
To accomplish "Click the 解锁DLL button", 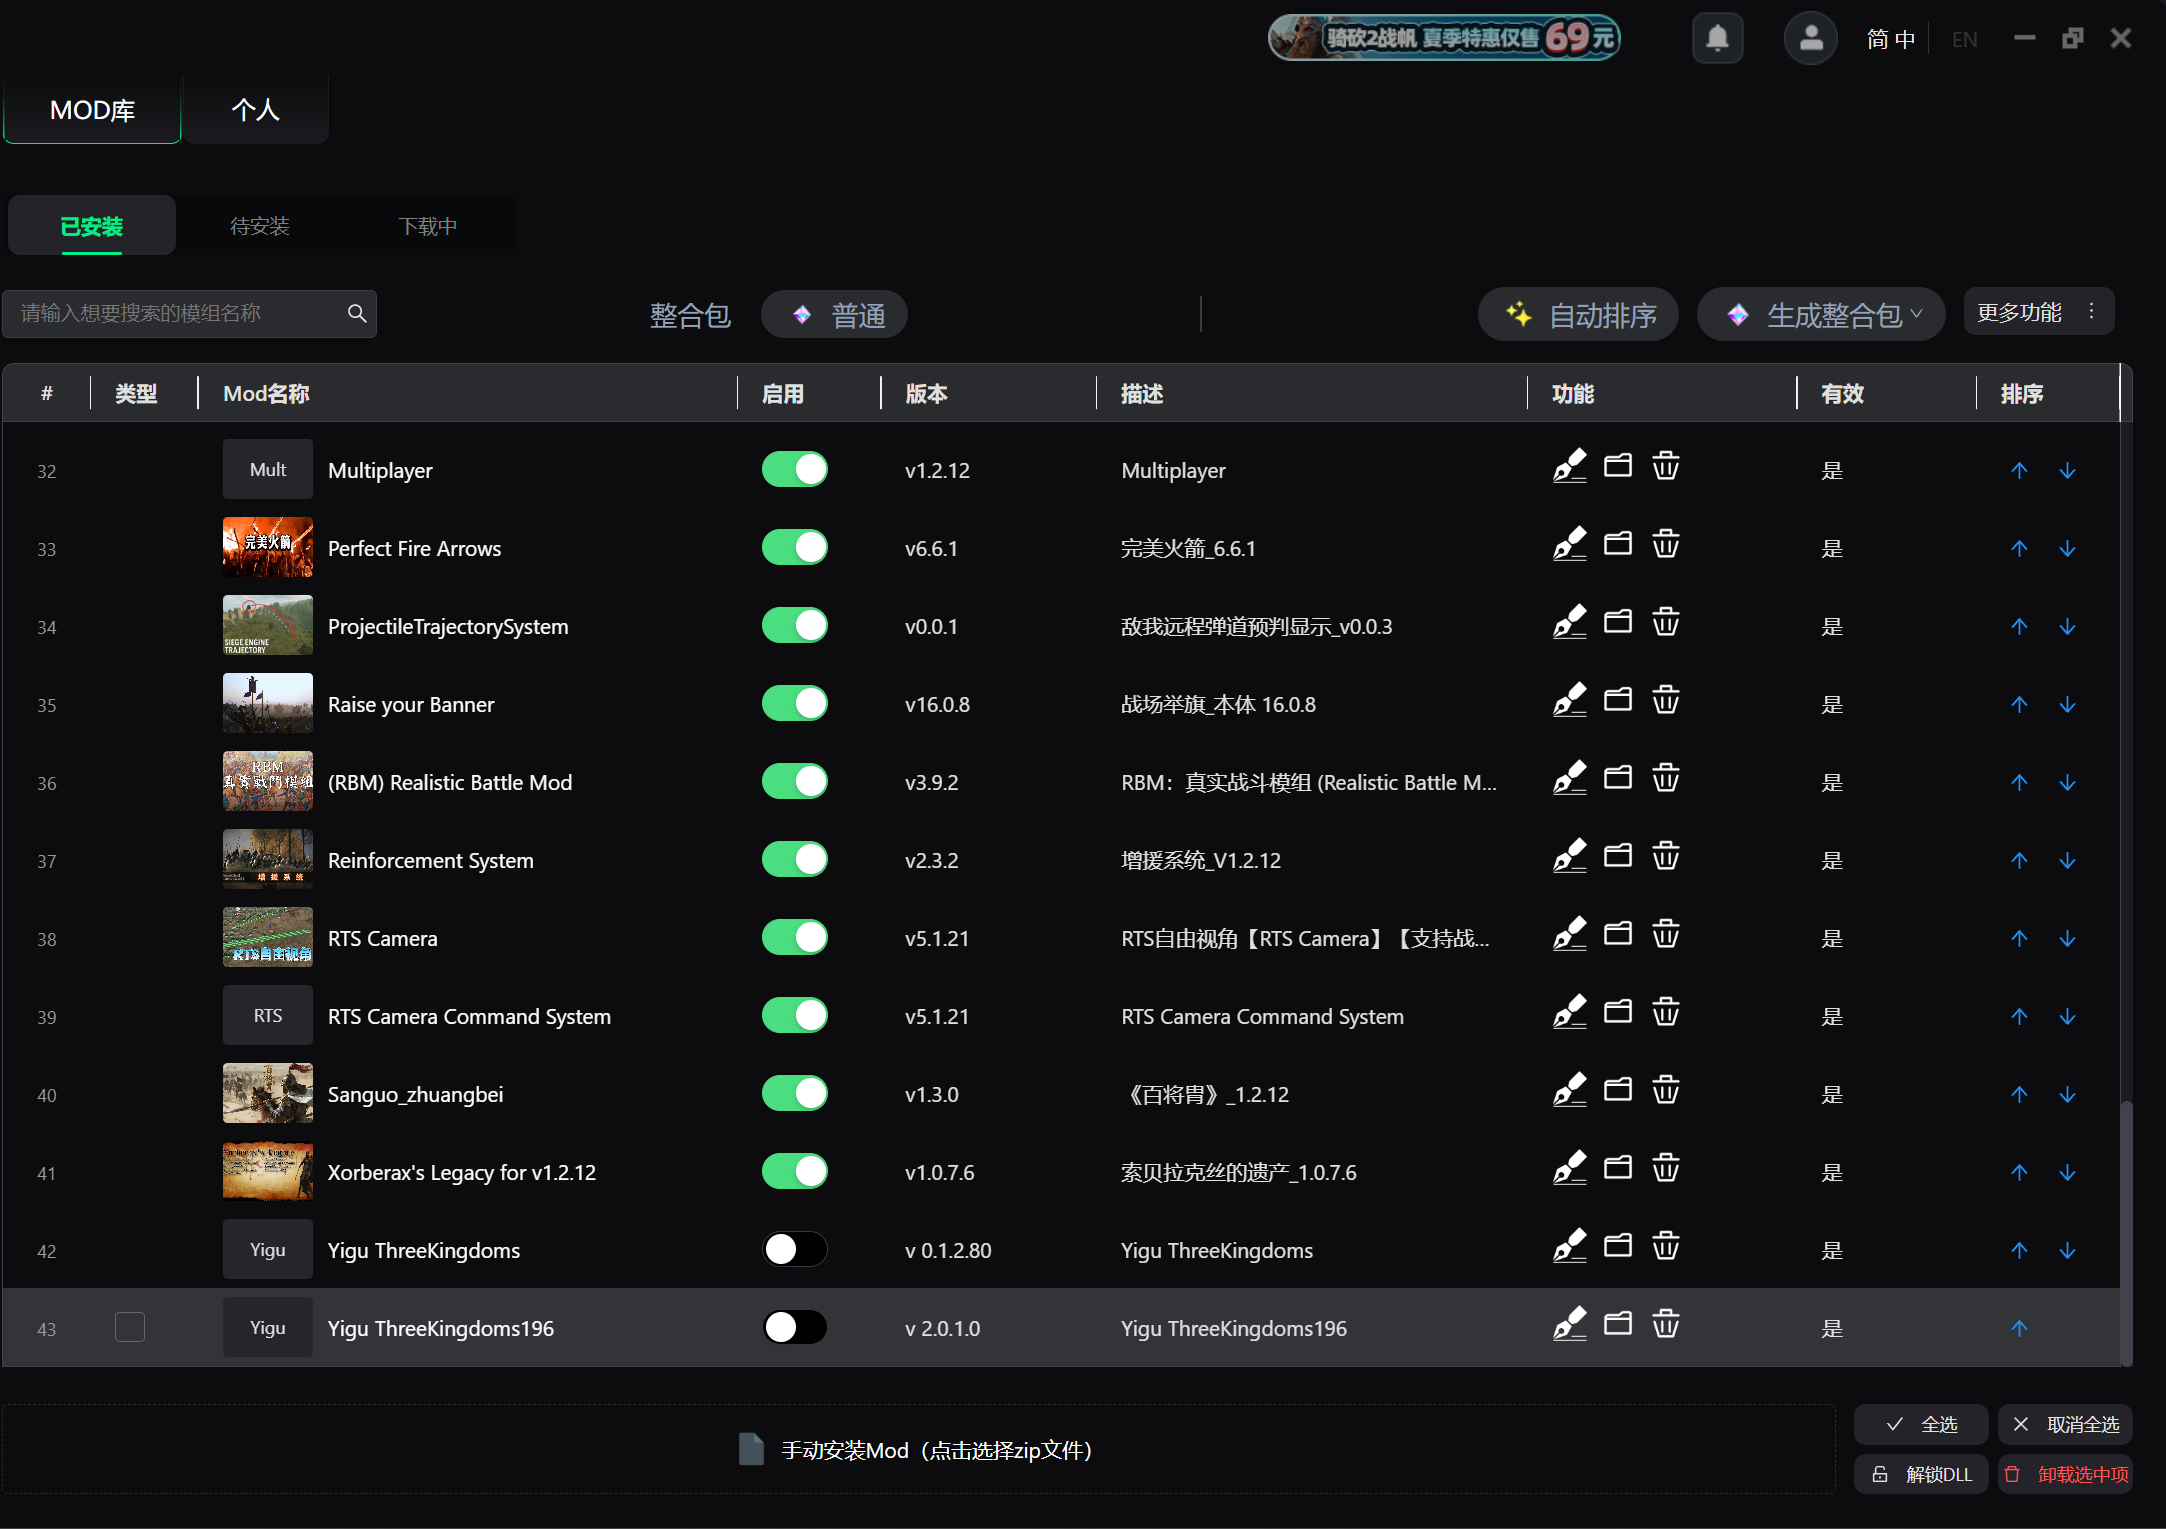I will 1921,1475.
